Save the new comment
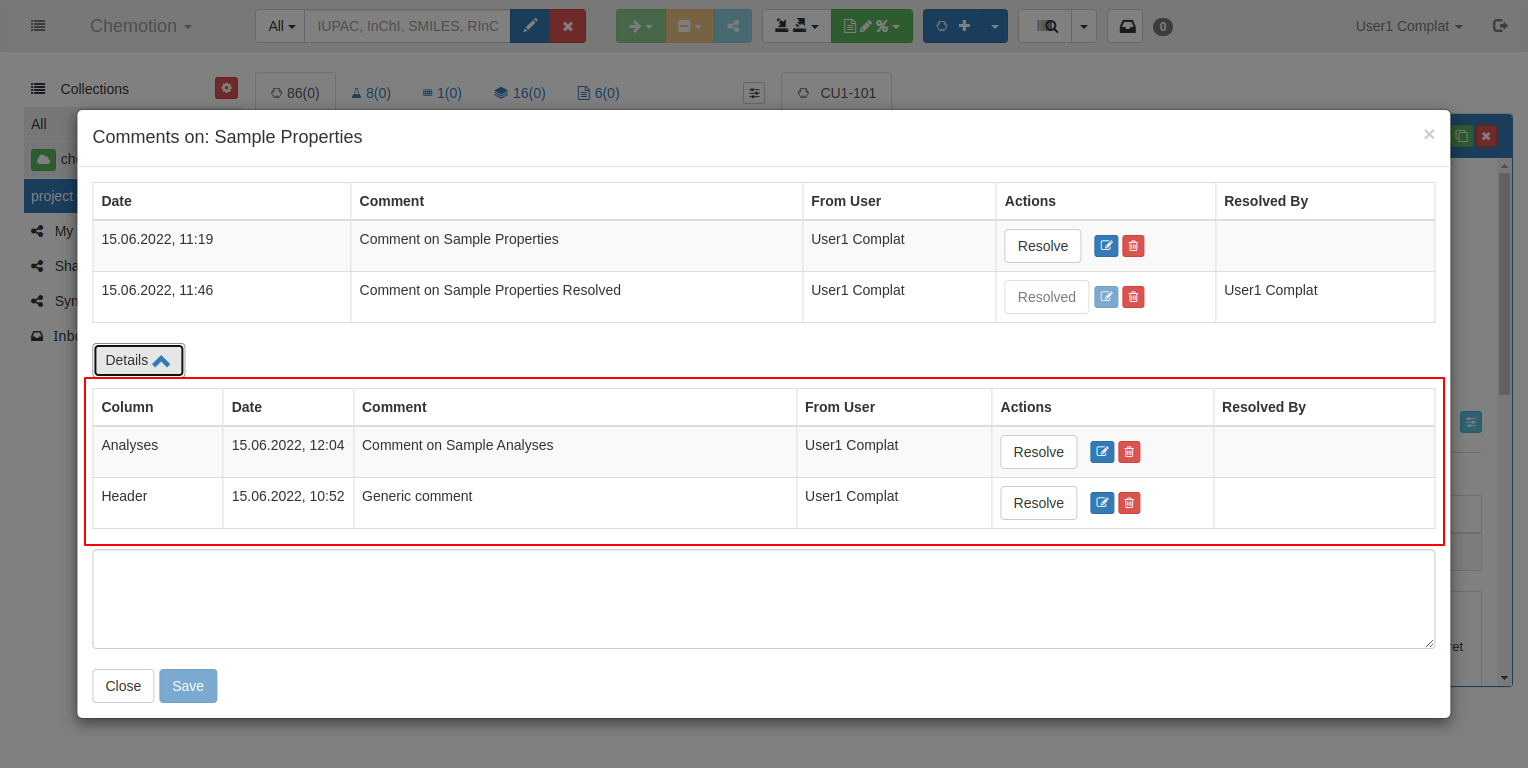The width and height of the screenshot is (1528, 768). (187, 686)
